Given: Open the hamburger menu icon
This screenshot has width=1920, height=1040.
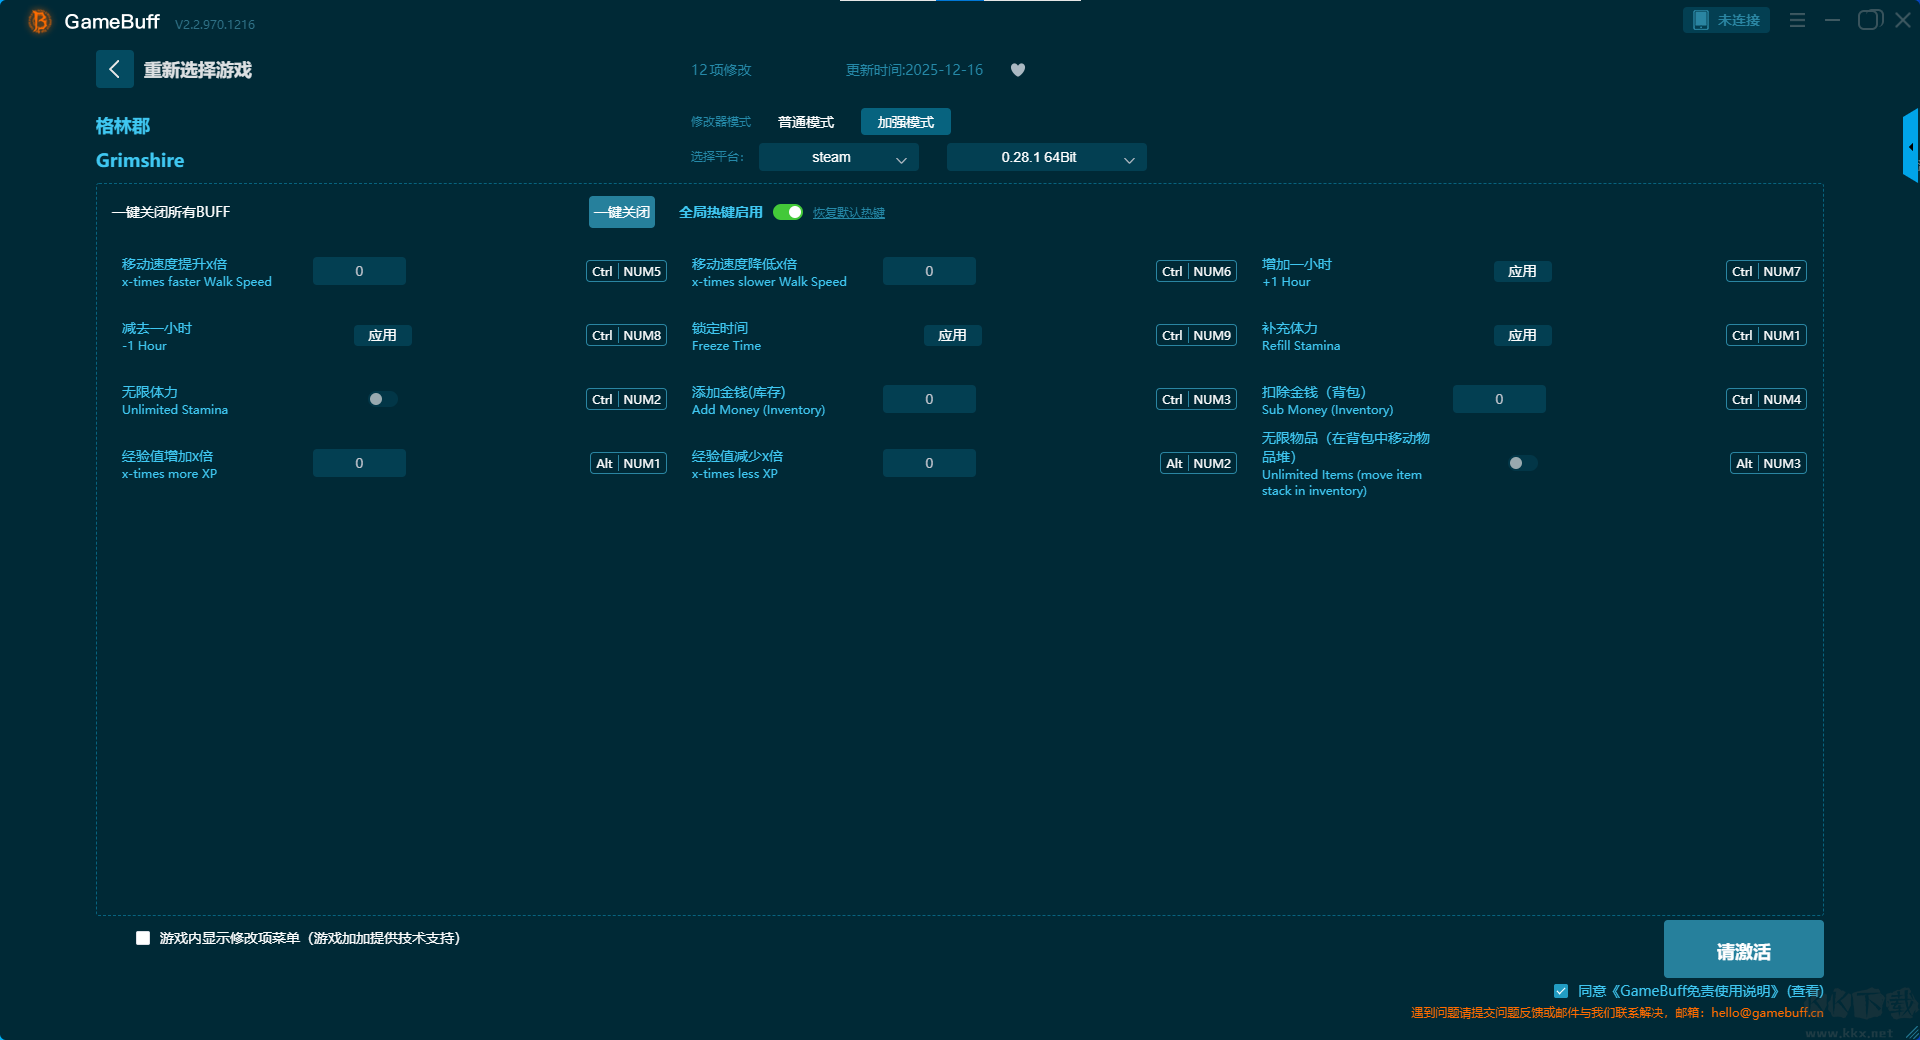Looking at the screenshot, I should (x=1797, y=20).
